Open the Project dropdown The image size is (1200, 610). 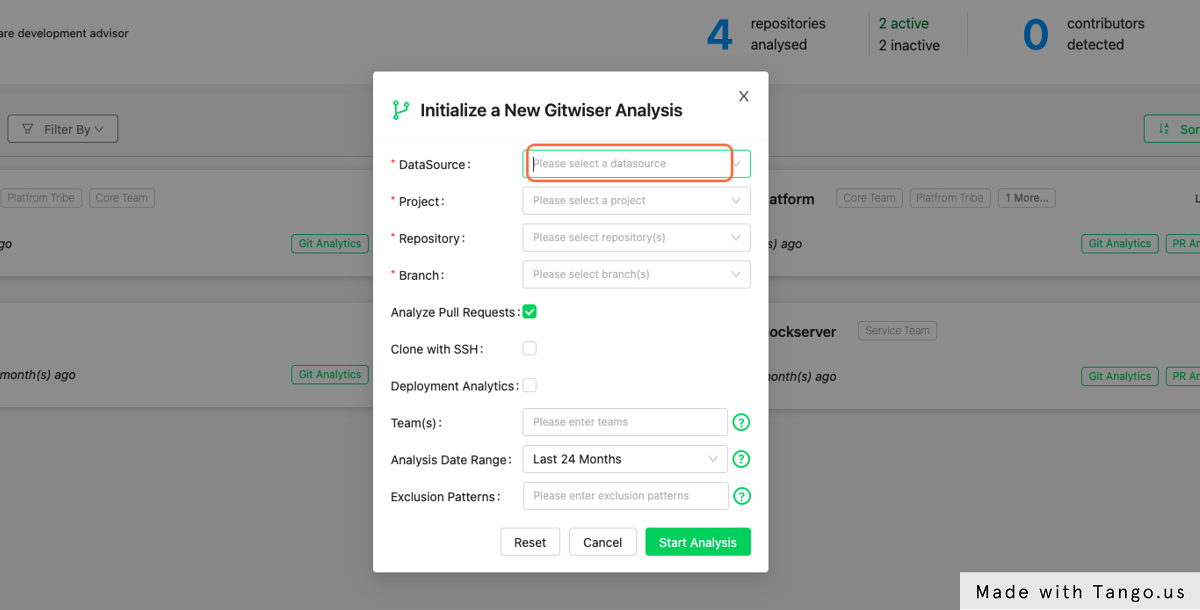[x=636, y=201]
